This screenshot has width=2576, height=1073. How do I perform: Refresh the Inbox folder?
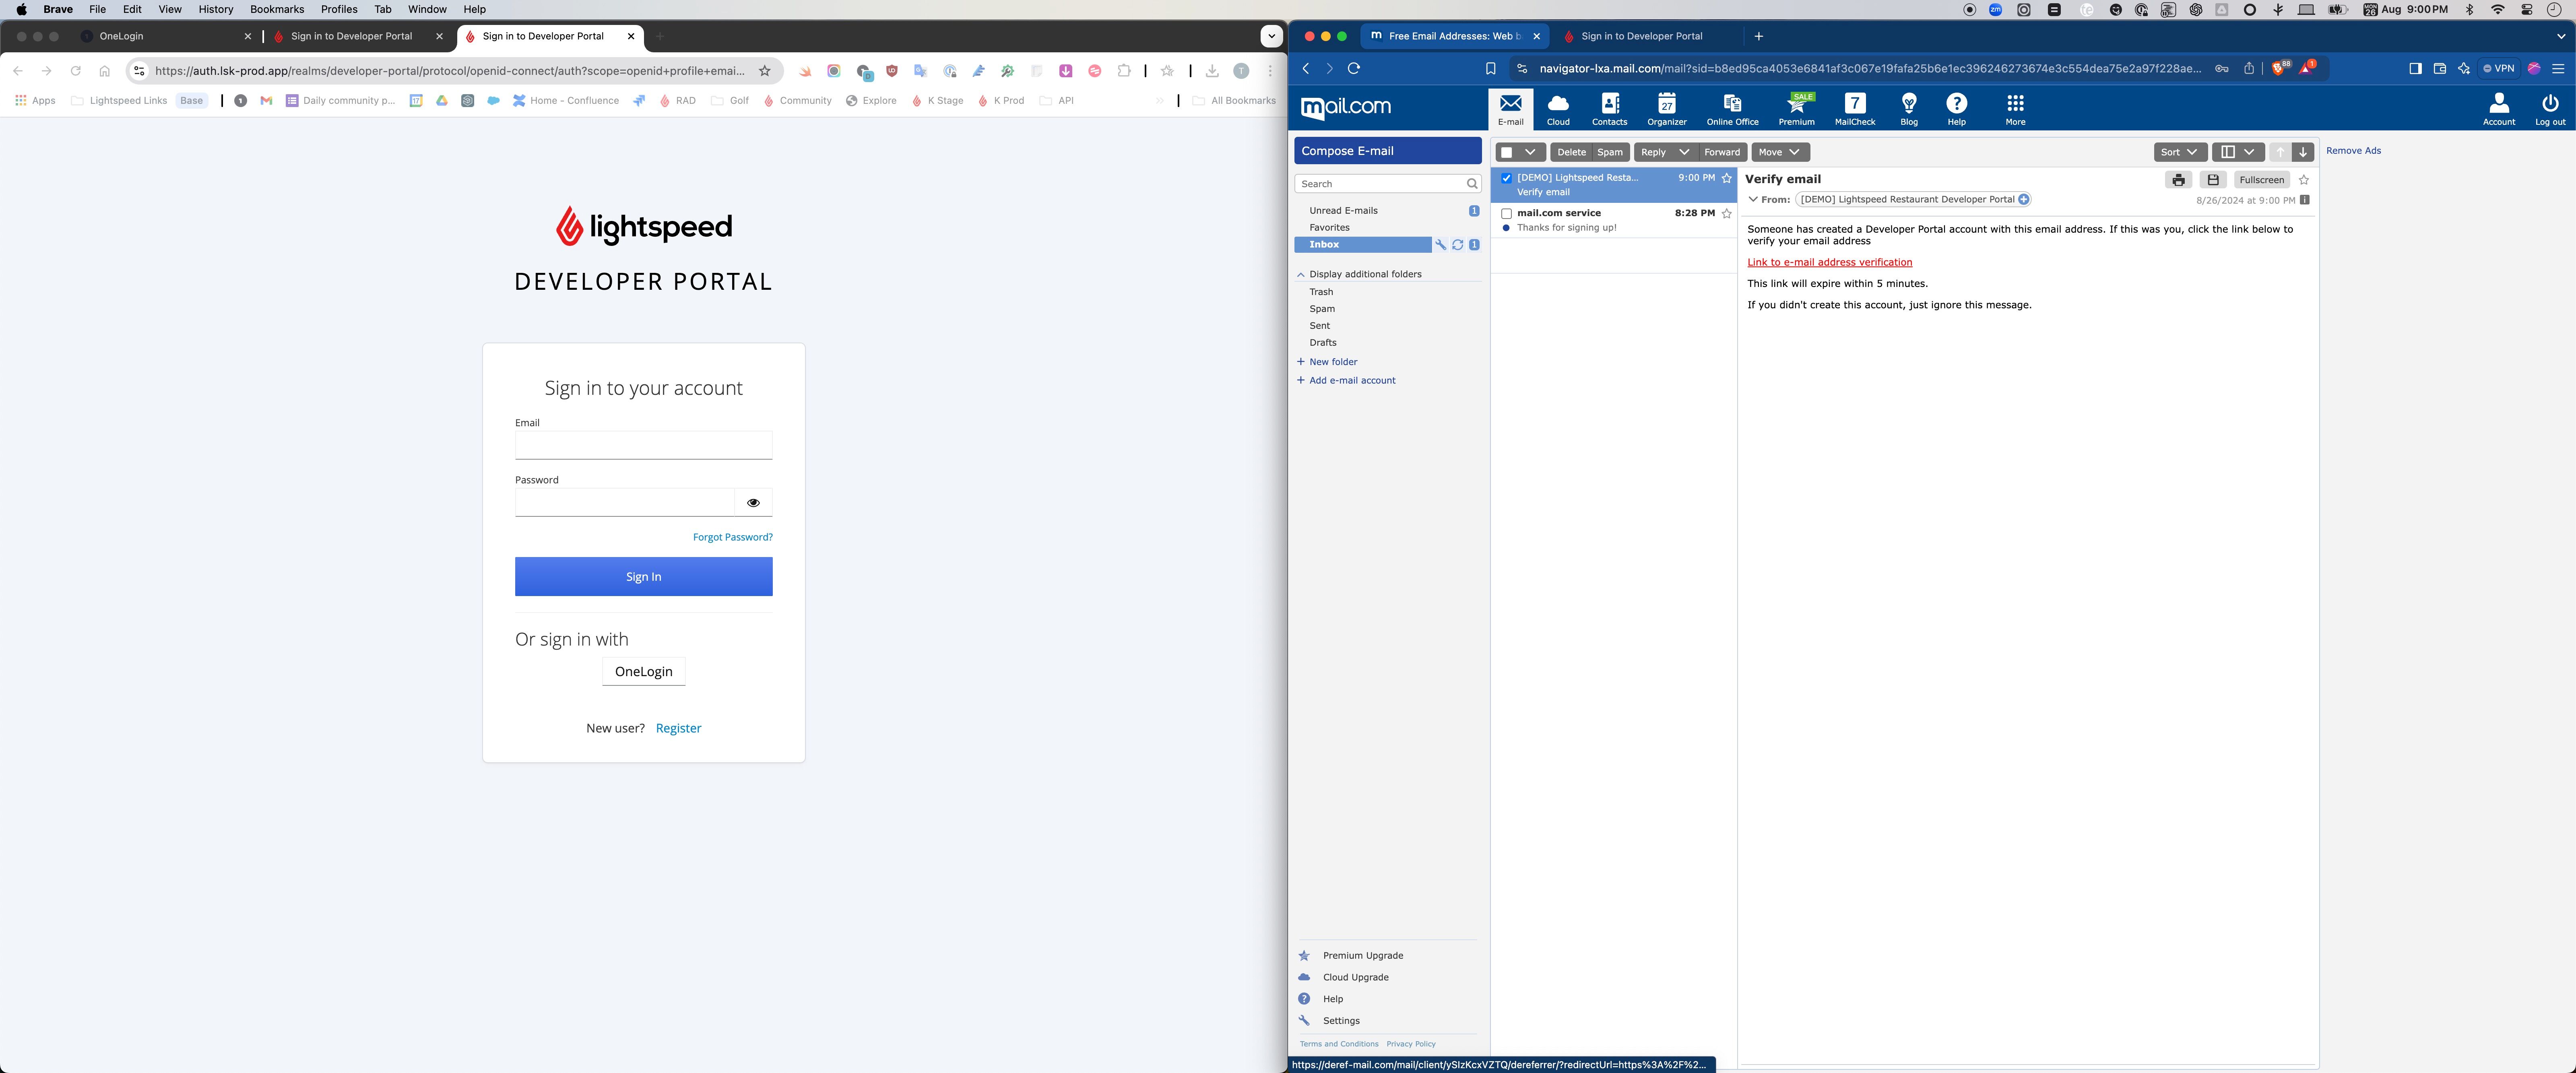pyautogui.click(x=1457, y=245)
